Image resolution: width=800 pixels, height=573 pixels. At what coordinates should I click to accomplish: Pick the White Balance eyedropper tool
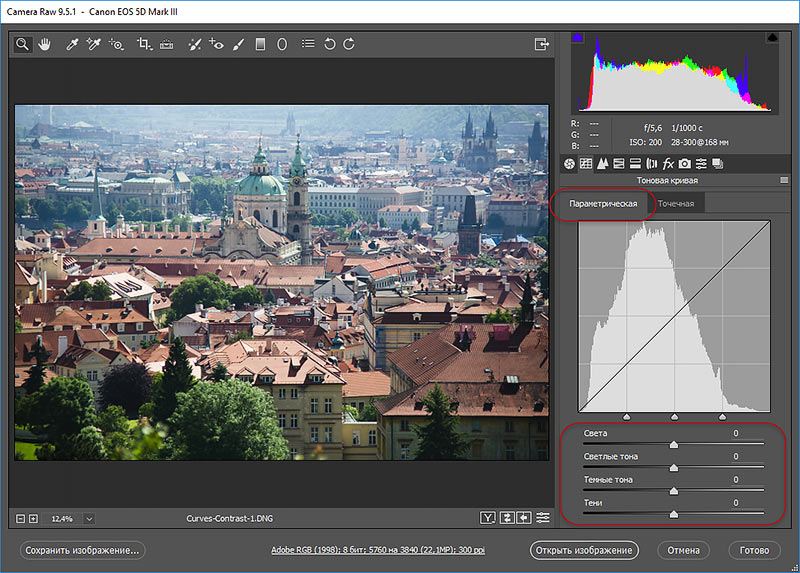coord(72,45)
